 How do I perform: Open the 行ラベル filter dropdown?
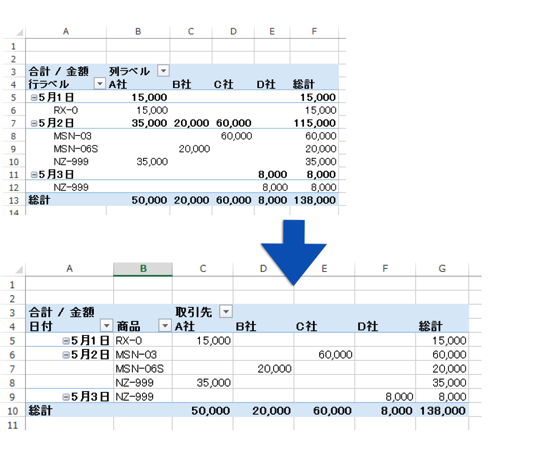[100, 84]
